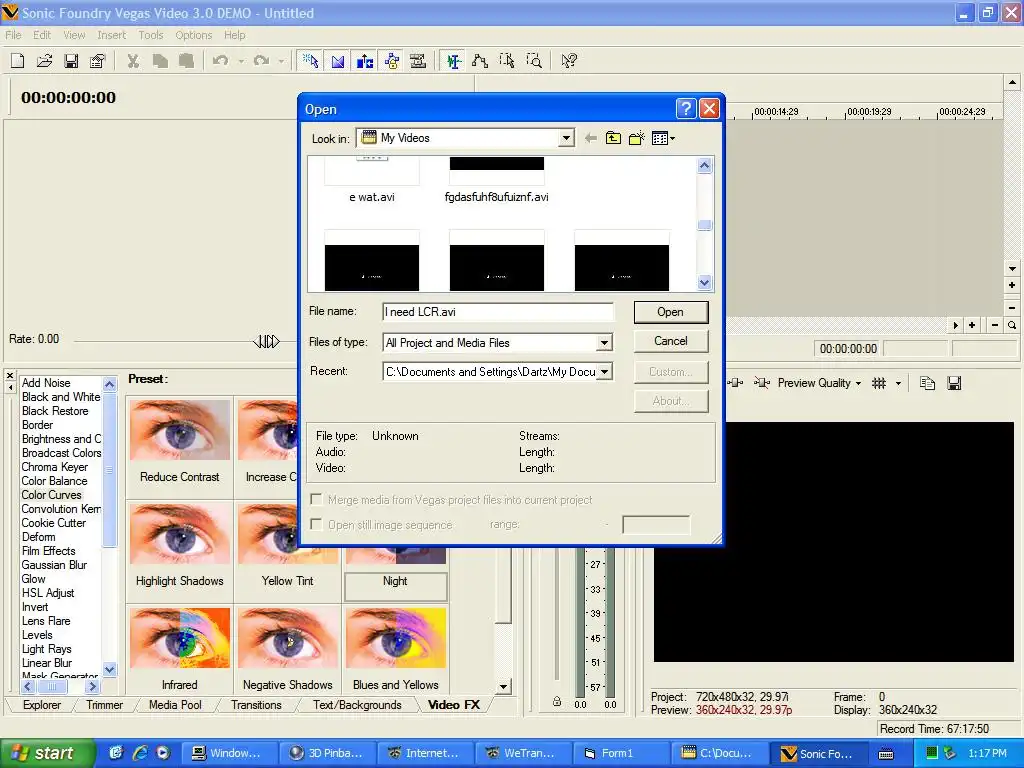Click Create New Folder icon in Open dialog
Viewport: 1024px width, 768px height.
pos(637,138)
